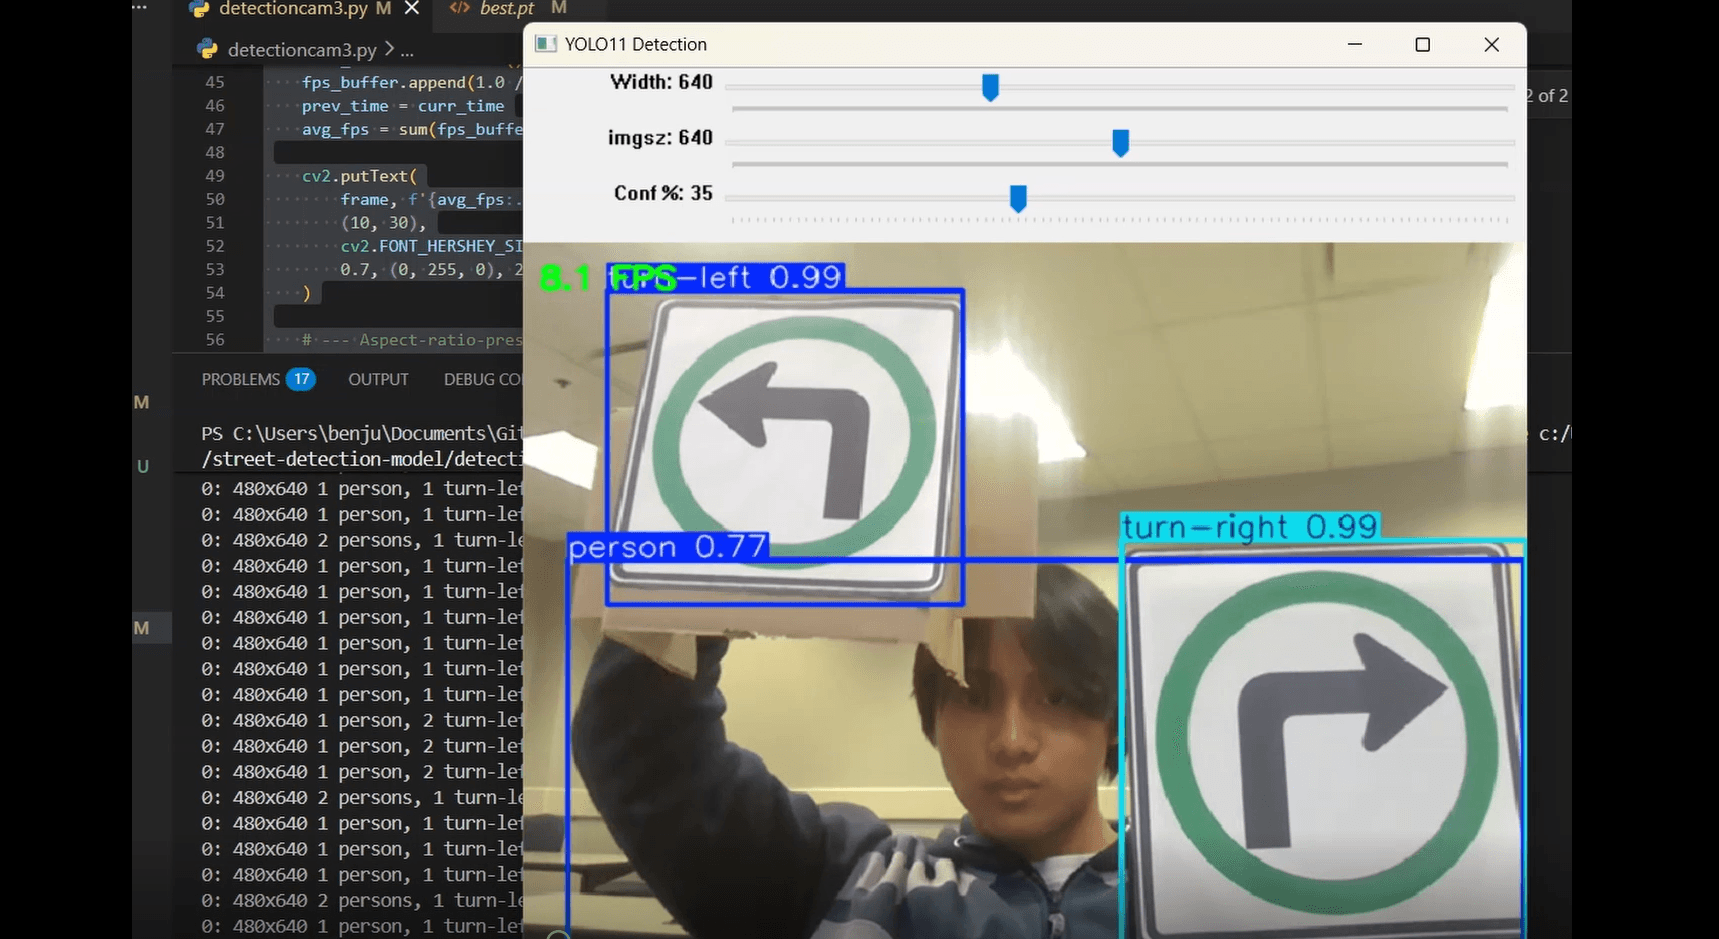The width and height of the screenshot is (1719, 939).
Task: Click the U git status marker in sidebar
Action: point(143,467)
